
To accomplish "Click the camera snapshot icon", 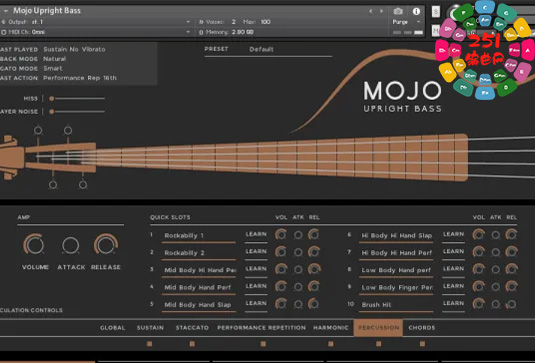I will click(398, 11).
